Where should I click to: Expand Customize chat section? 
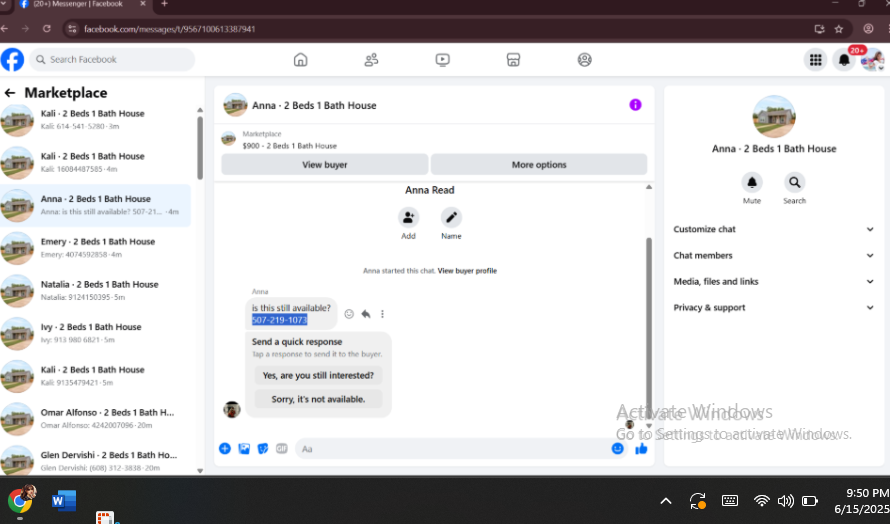point(774,229)
